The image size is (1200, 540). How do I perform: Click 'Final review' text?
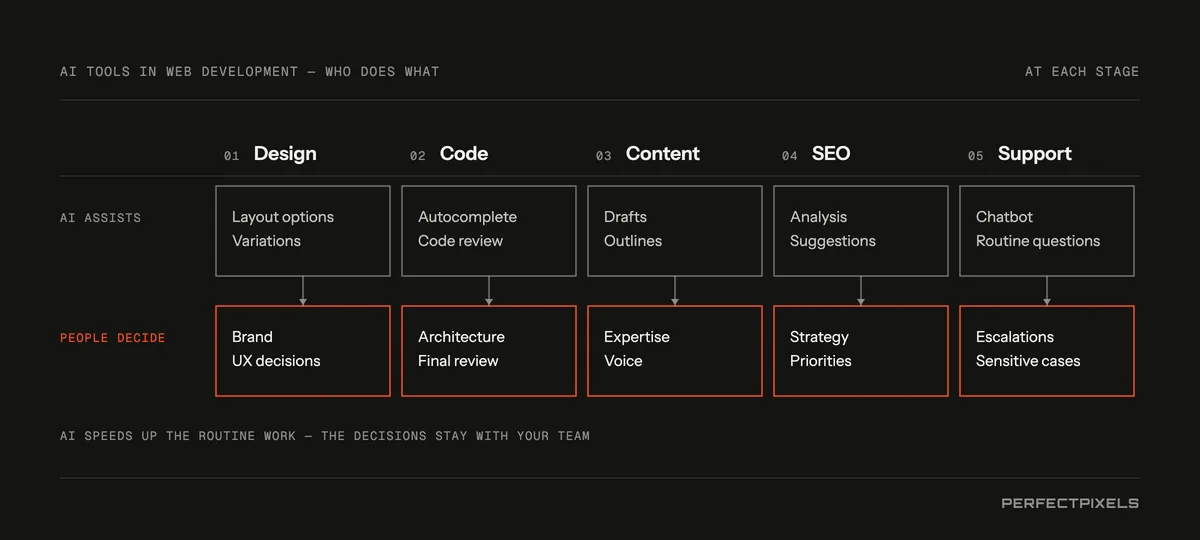[458, 361]
